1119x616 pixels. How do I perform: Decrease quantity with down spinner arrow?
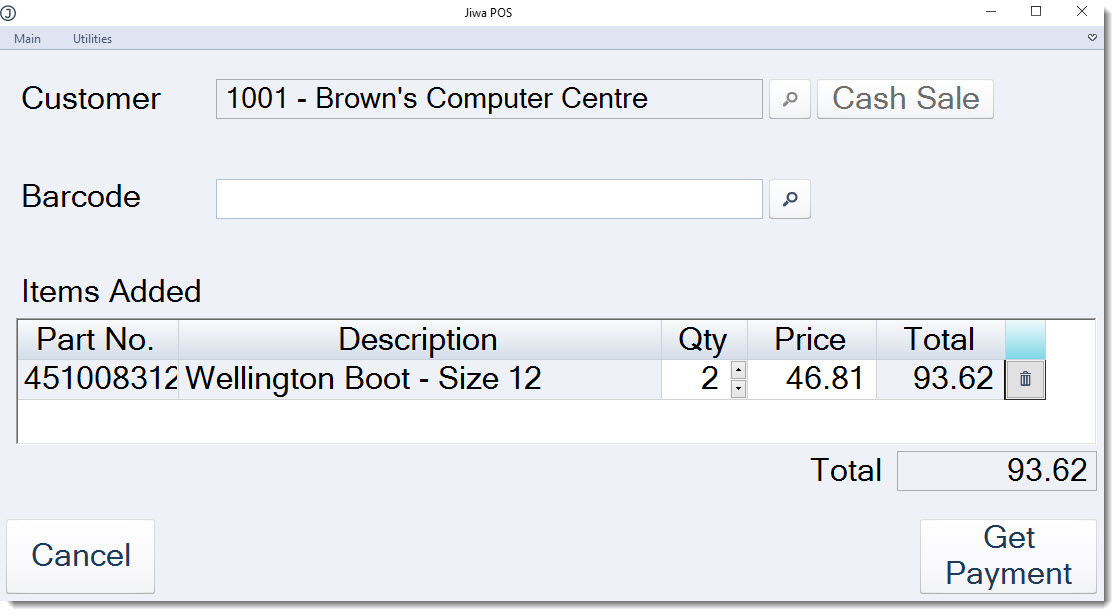pos(739,388)
